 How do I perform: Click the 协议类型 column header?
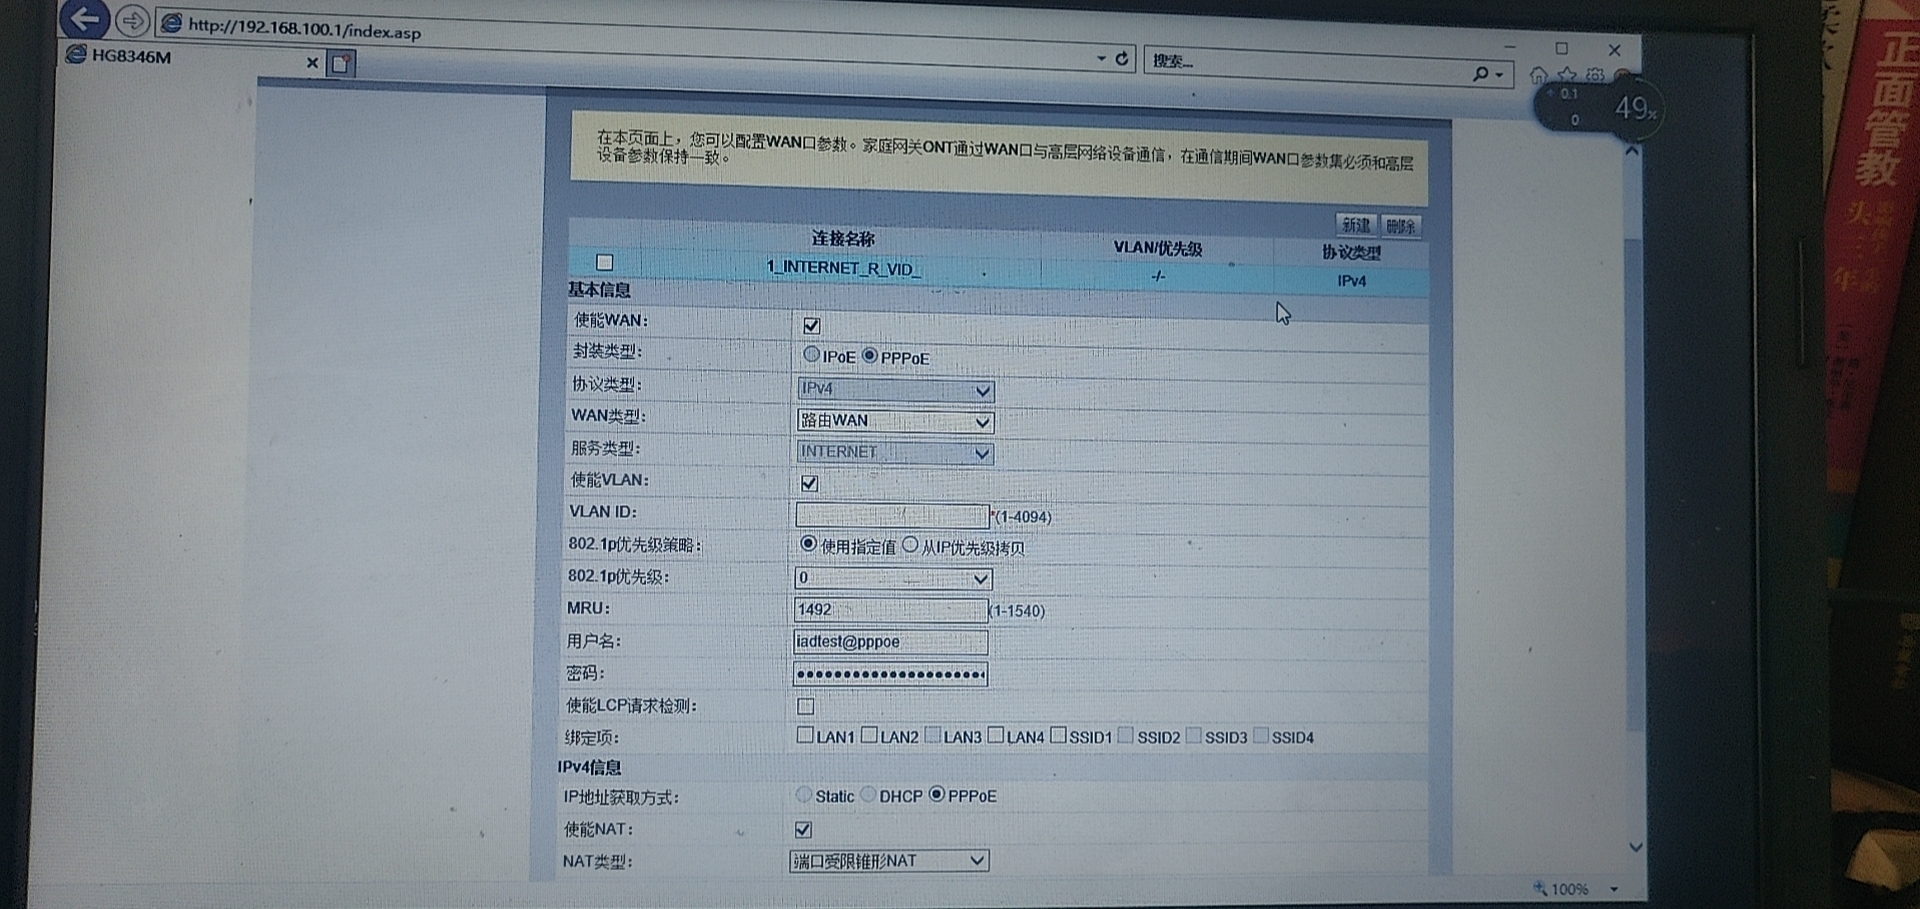[1351, 252]
